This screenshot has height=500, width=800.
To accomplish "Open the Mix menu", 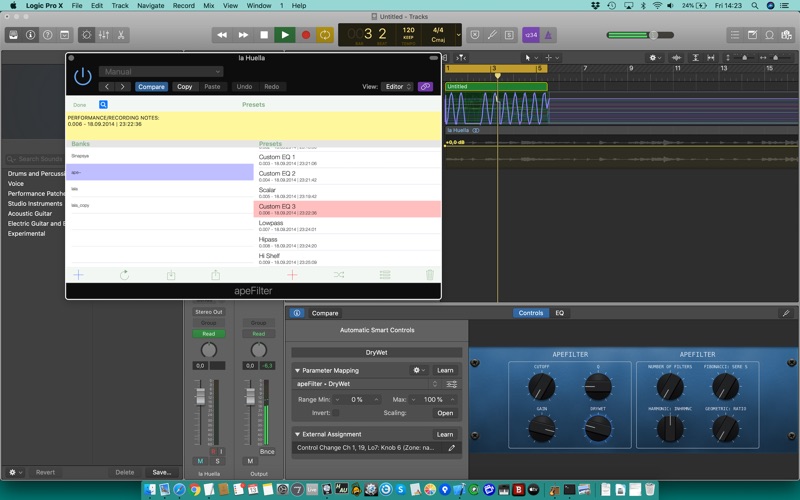I will pos(209,6).
